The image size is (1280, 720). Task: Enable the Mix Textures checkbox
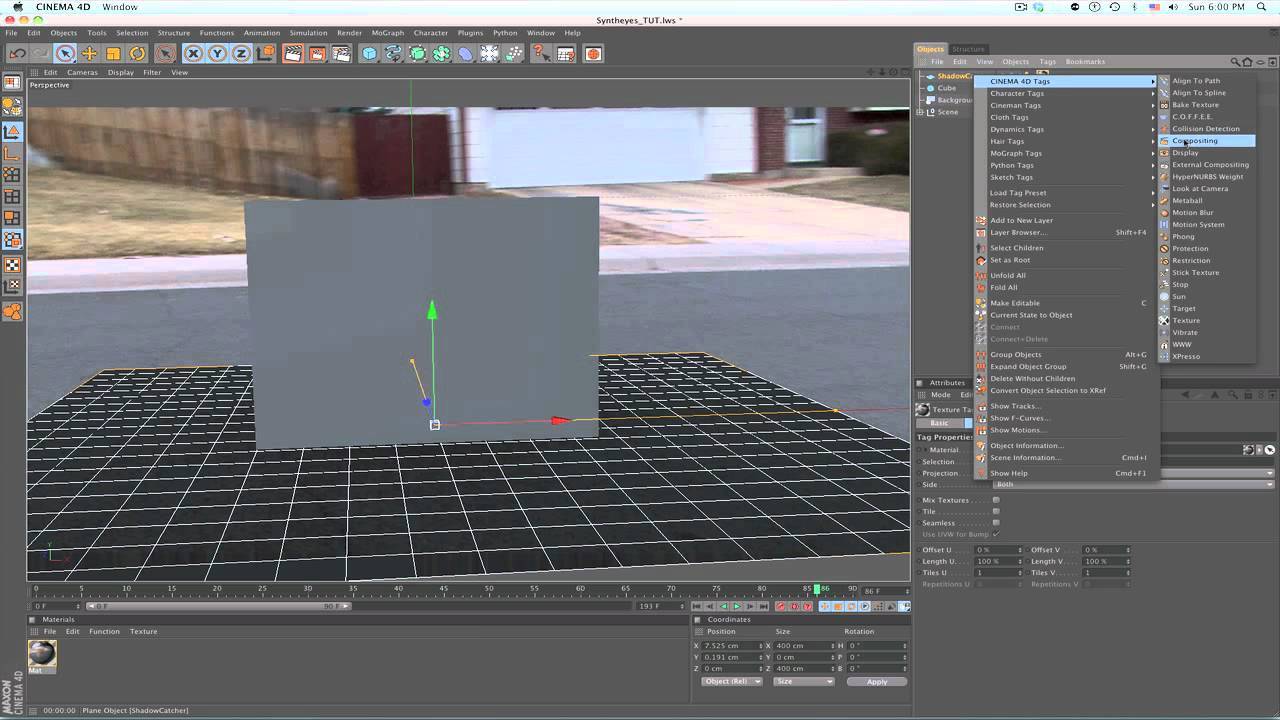pyautogui.click(x=995, y=500)
